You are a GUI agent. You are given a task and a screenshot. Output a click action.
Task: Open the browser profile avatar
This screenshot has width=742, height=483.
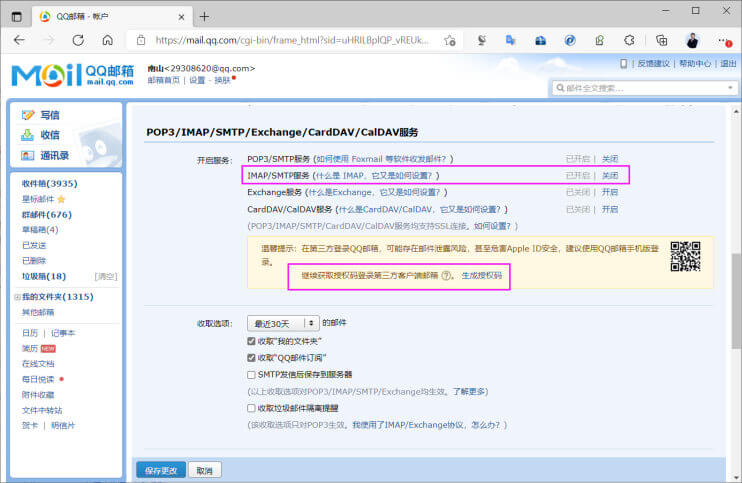[692, 41]
